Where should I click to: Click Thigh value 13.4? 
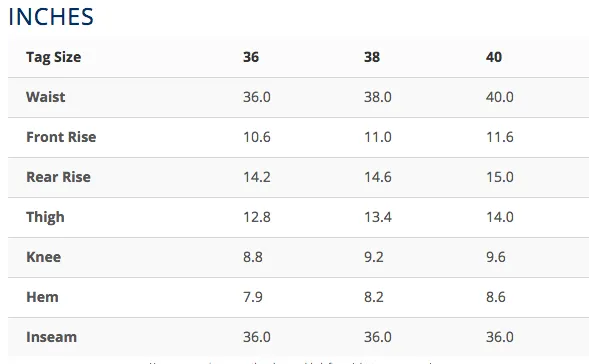[x=378, y=217]
